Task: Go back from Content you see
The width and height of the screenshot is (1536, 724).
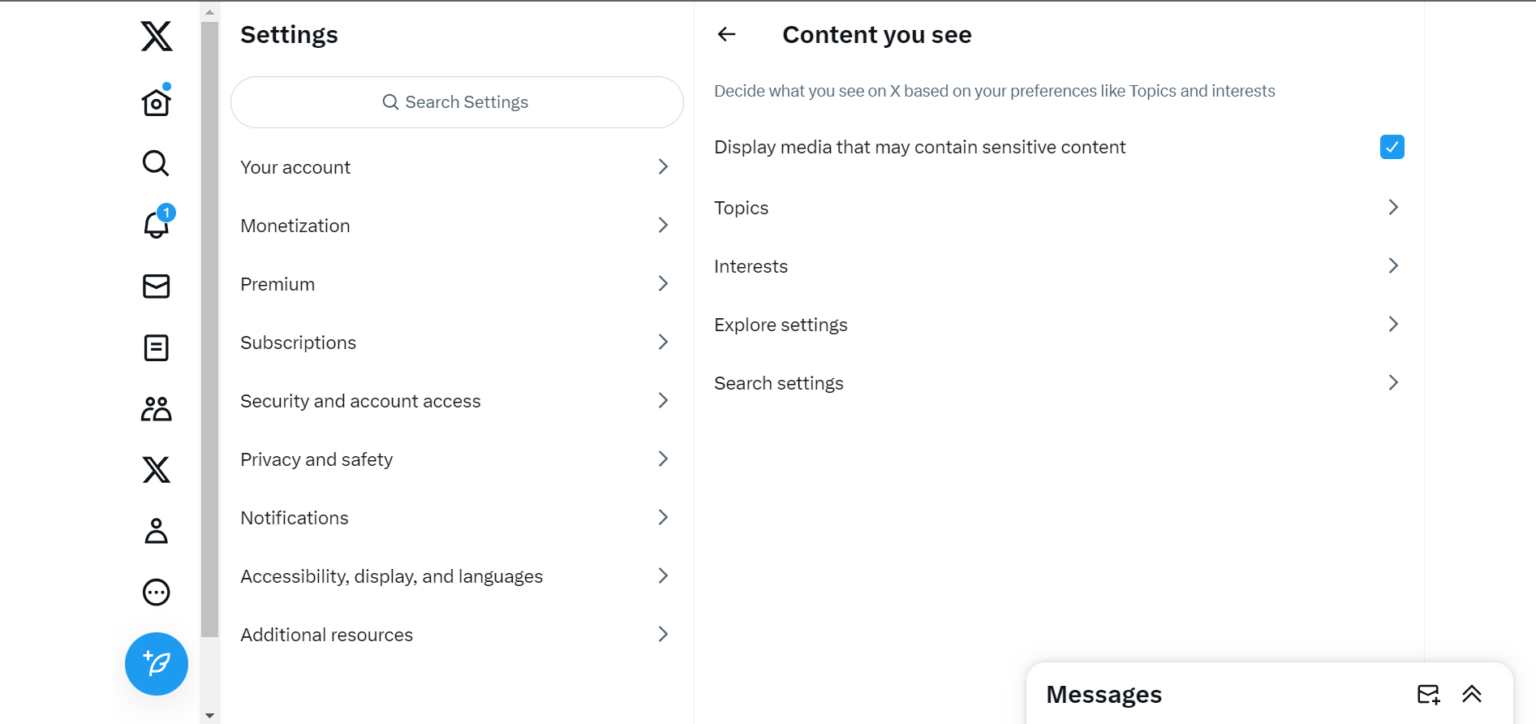Action: pos(726,34)
